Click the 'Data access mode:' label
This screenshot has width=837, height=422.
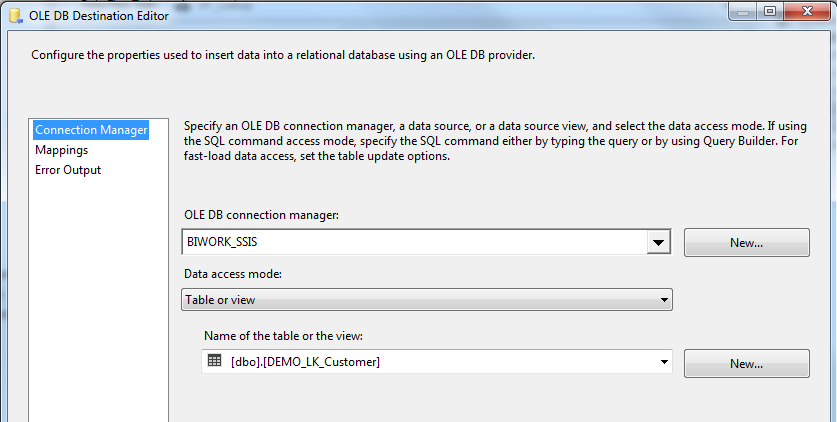[x=233, y=274]
